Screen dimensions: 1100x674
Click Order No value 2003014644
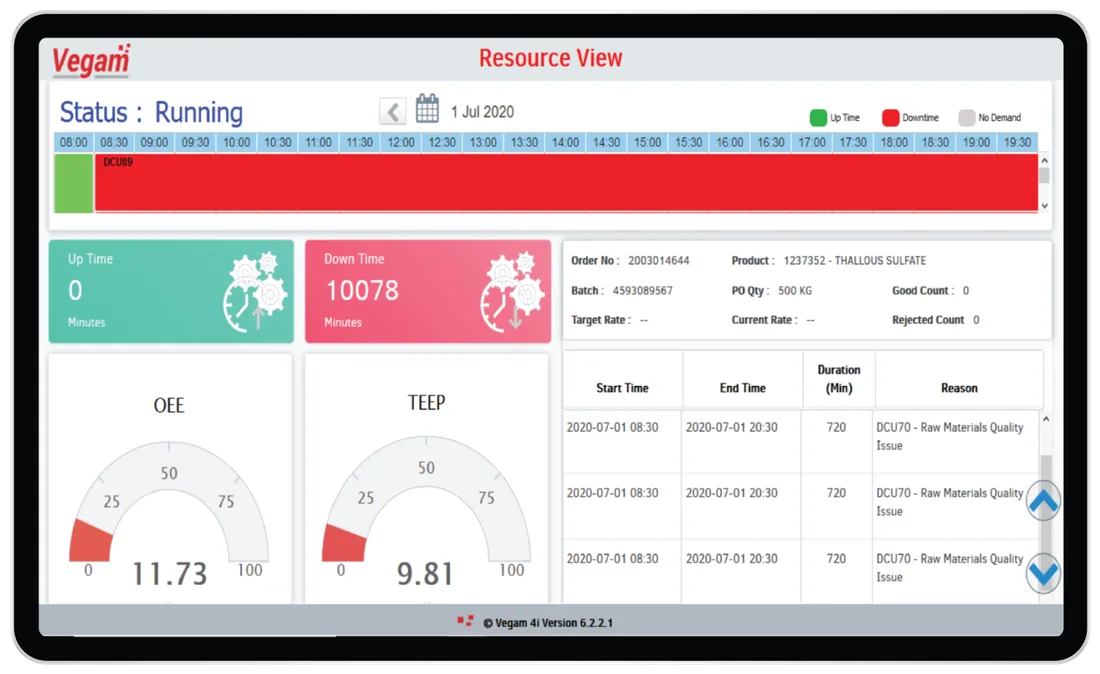[659, 261]
